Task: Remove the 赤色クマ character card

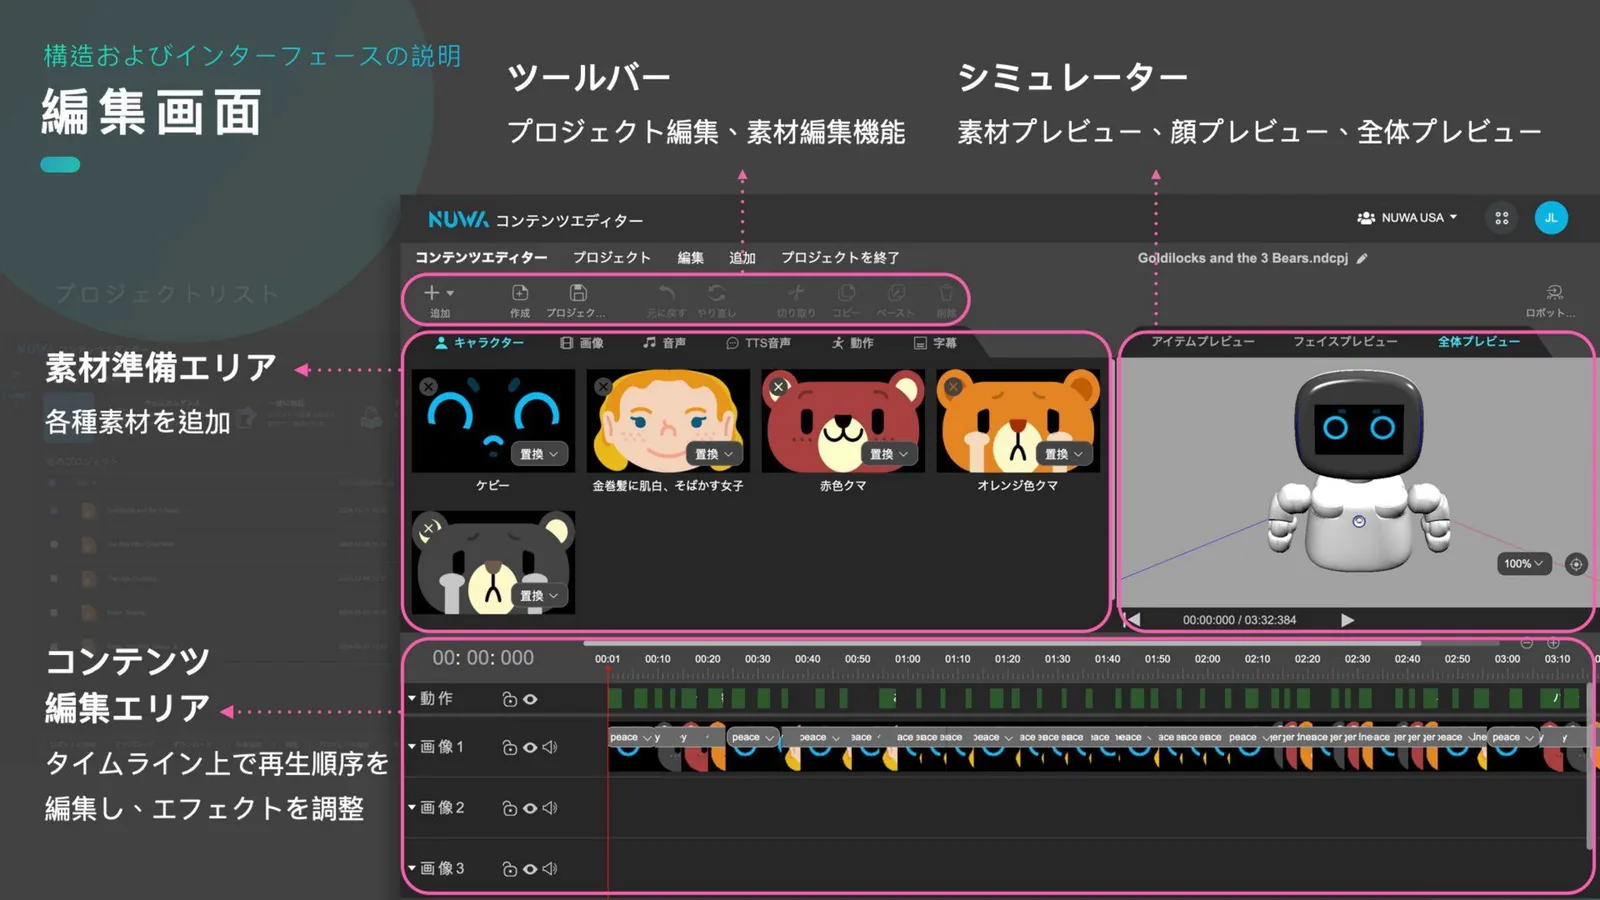Action: tap(778, 386)
